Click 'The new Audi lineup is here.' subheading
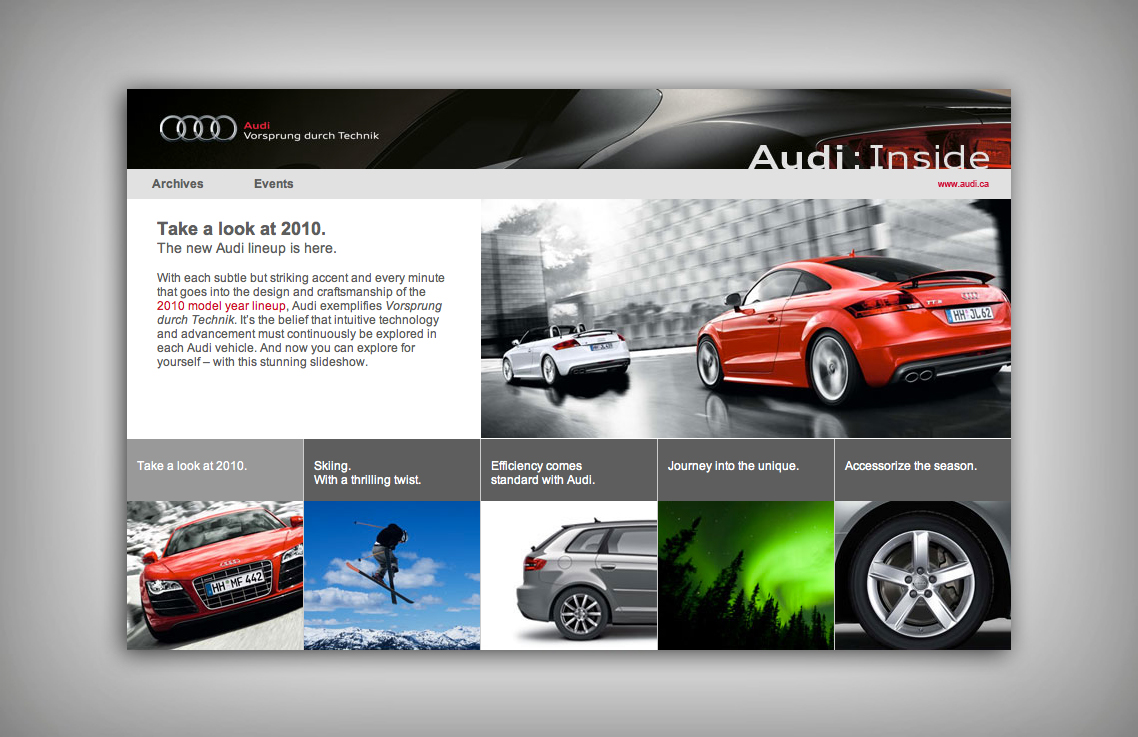The width and height of the screenshot is (1138, 737). tap(247, 248)
